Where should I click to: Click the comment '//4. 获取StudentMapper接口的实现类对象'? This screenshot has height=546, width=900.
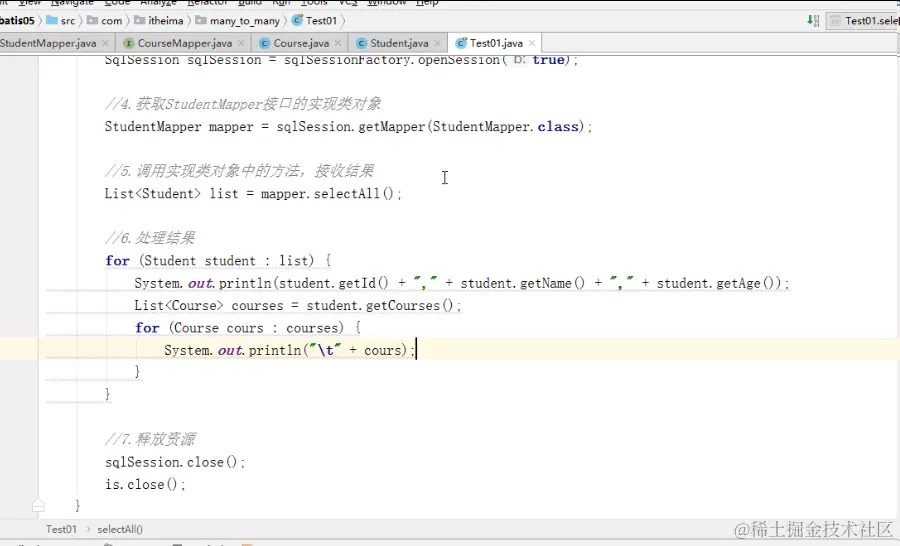pyautogui.click(x=243, y=104)
